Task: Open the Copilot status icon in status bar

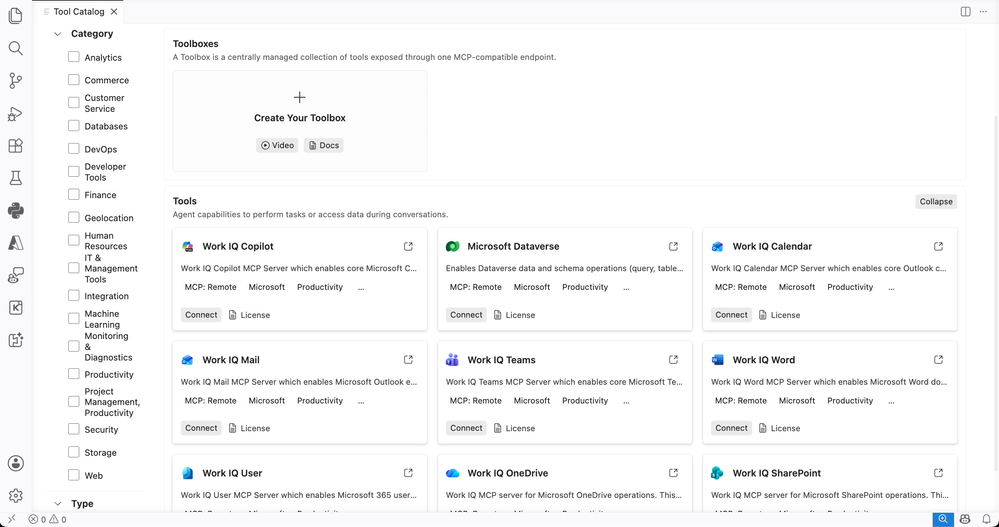Action: [965, 519]
